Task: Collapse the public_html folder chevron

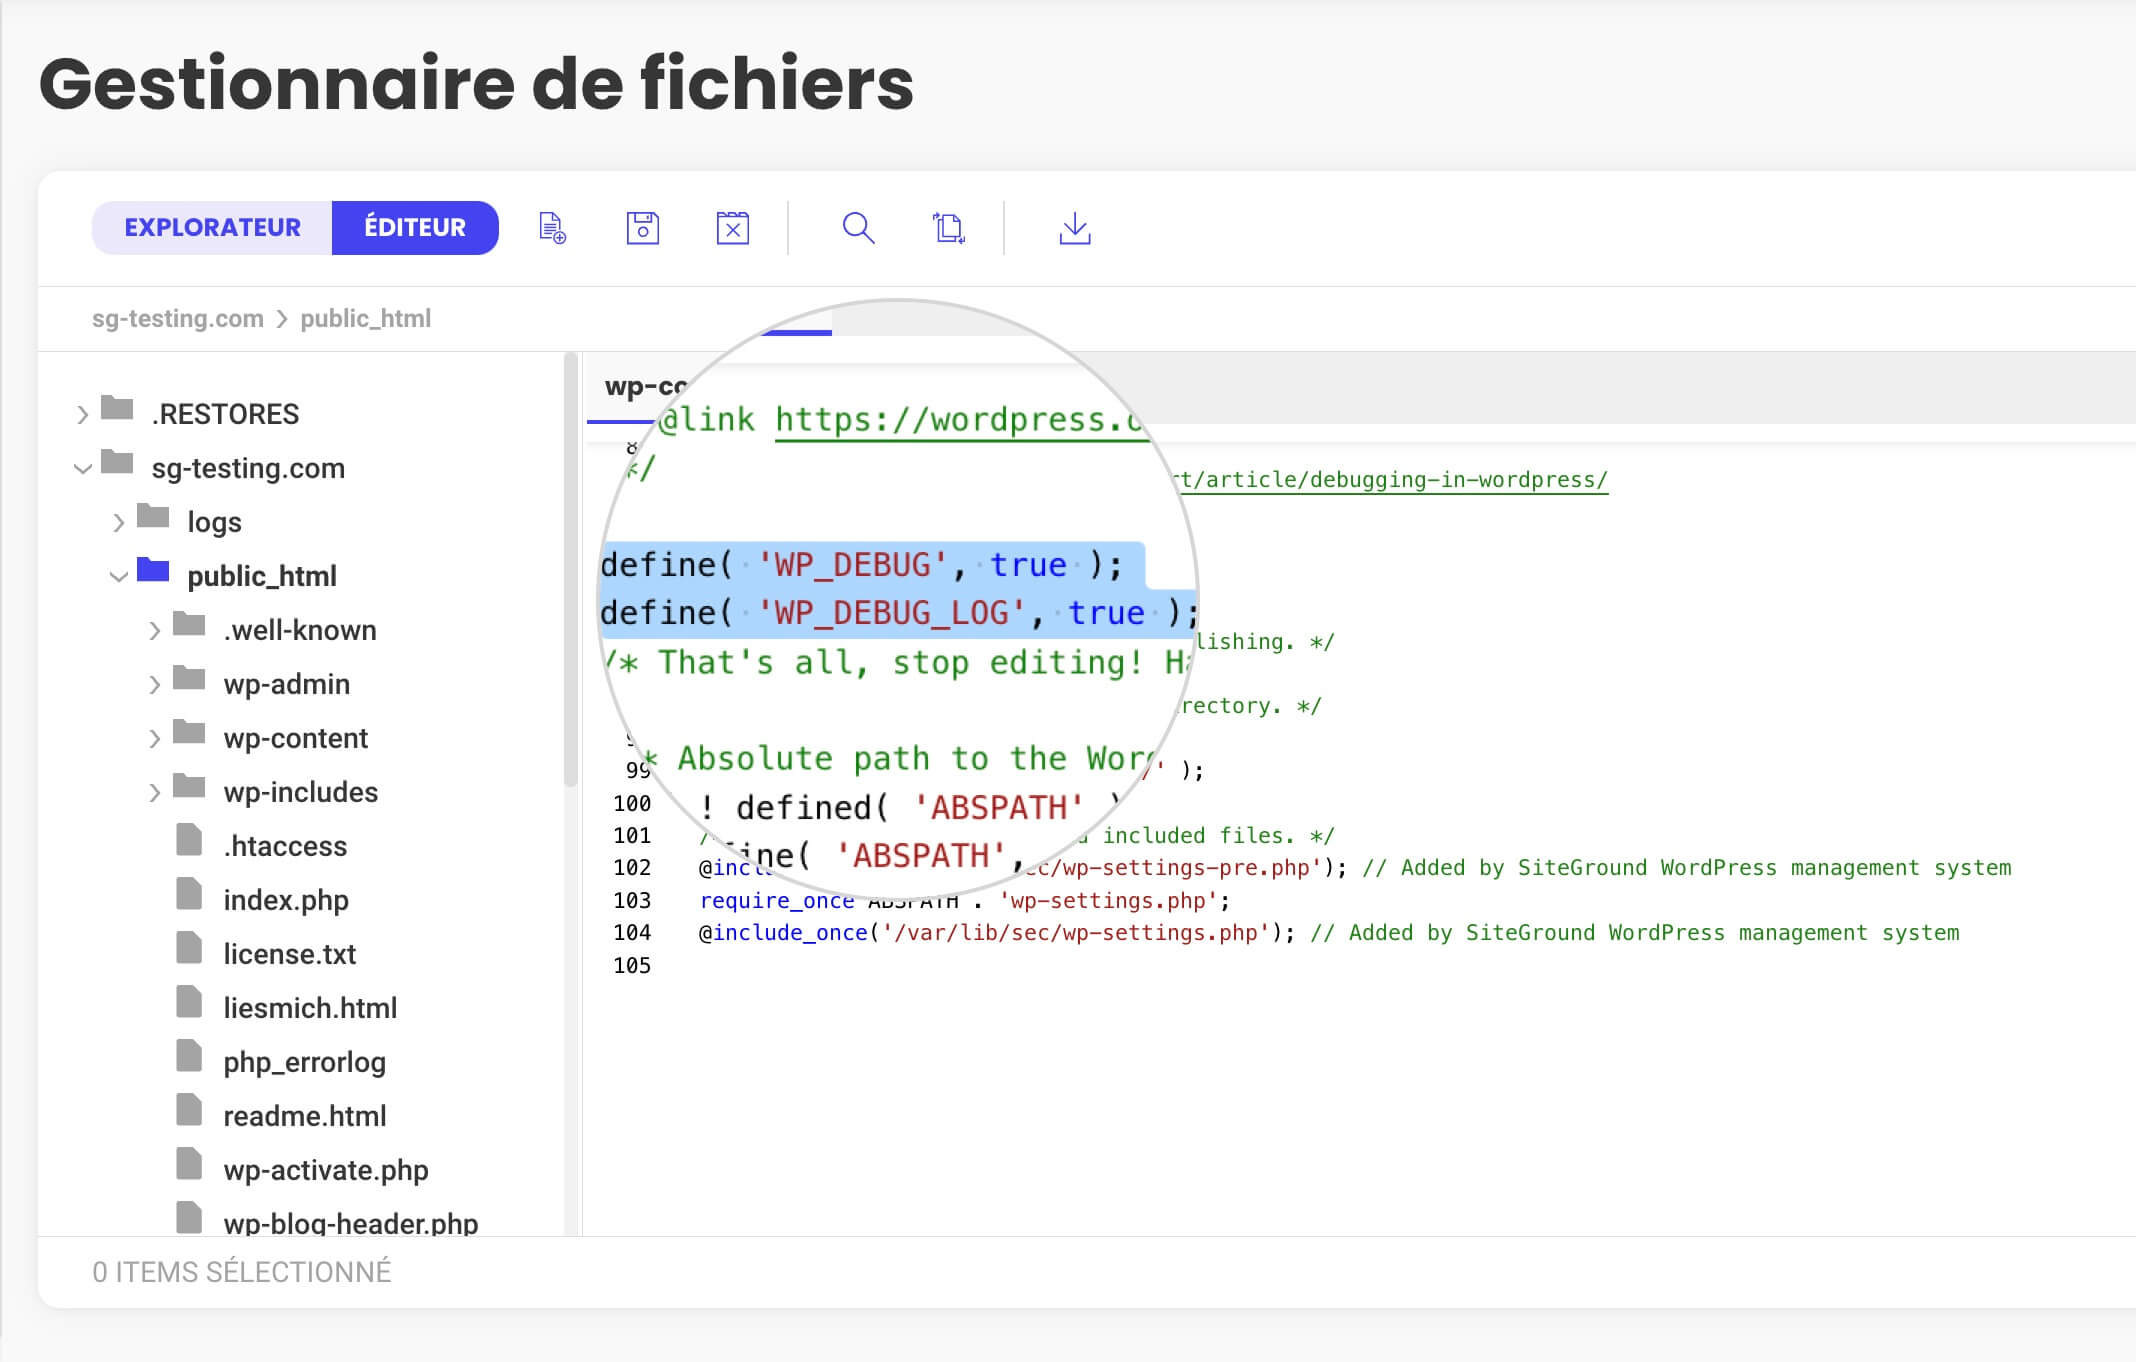Action: tap(119, 576)
